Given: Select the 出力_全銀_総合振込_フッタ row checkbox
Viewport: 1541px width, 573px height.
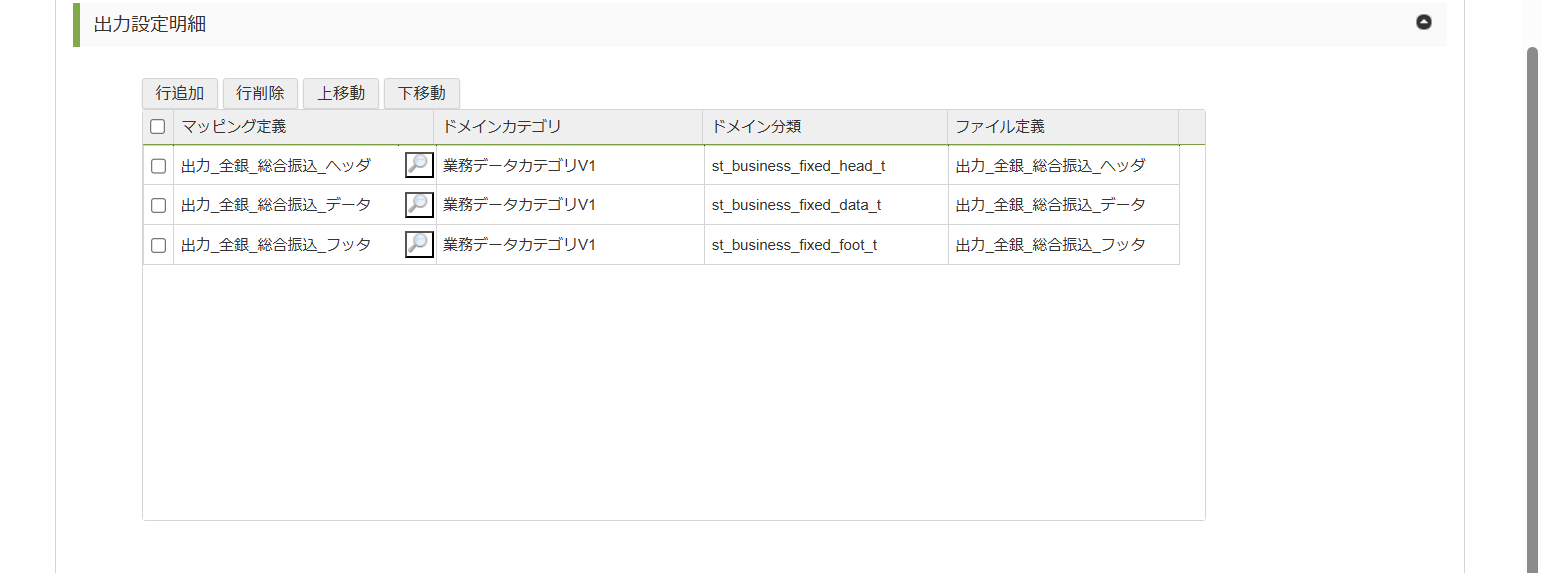Looking at the screenshot, I should [158, 245].
